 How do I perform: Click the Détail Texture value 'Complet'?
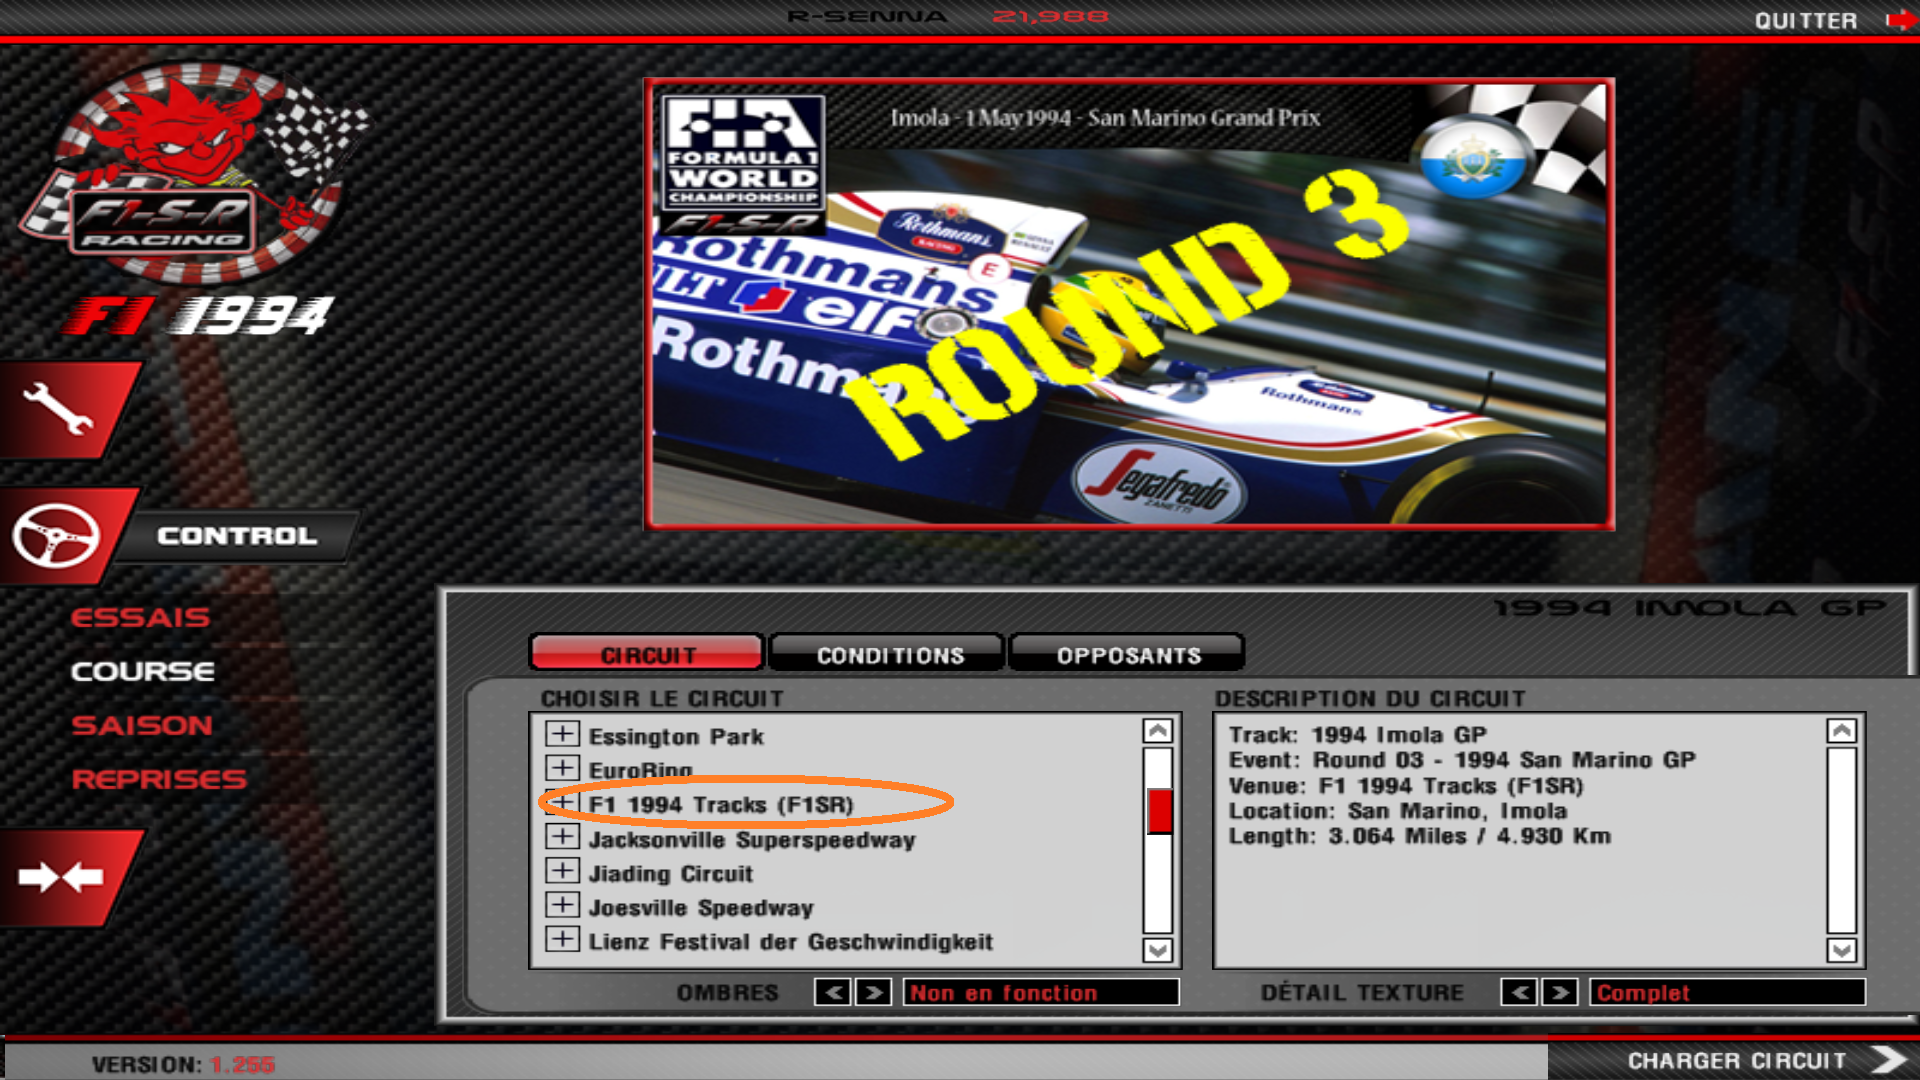(x=1727, y=992)
